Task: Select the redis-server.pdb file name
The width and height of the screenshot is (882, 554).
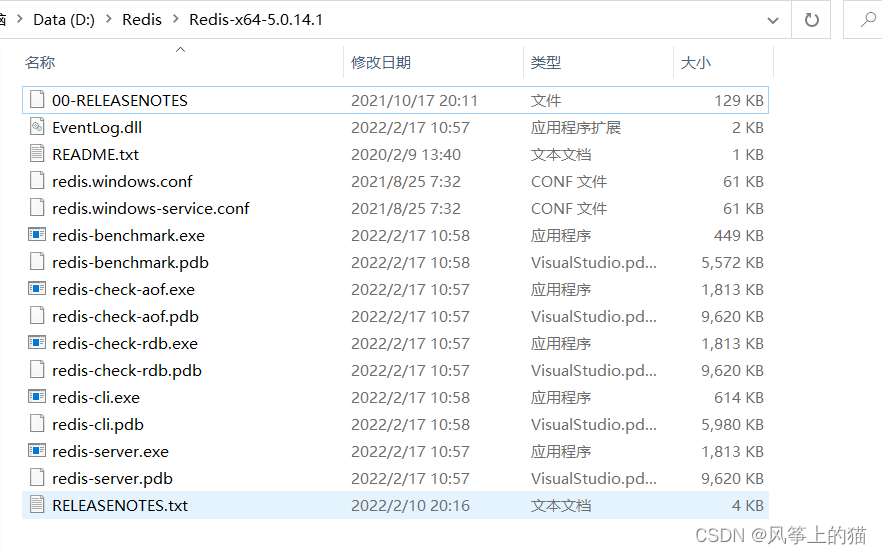Action: (112, 479)
